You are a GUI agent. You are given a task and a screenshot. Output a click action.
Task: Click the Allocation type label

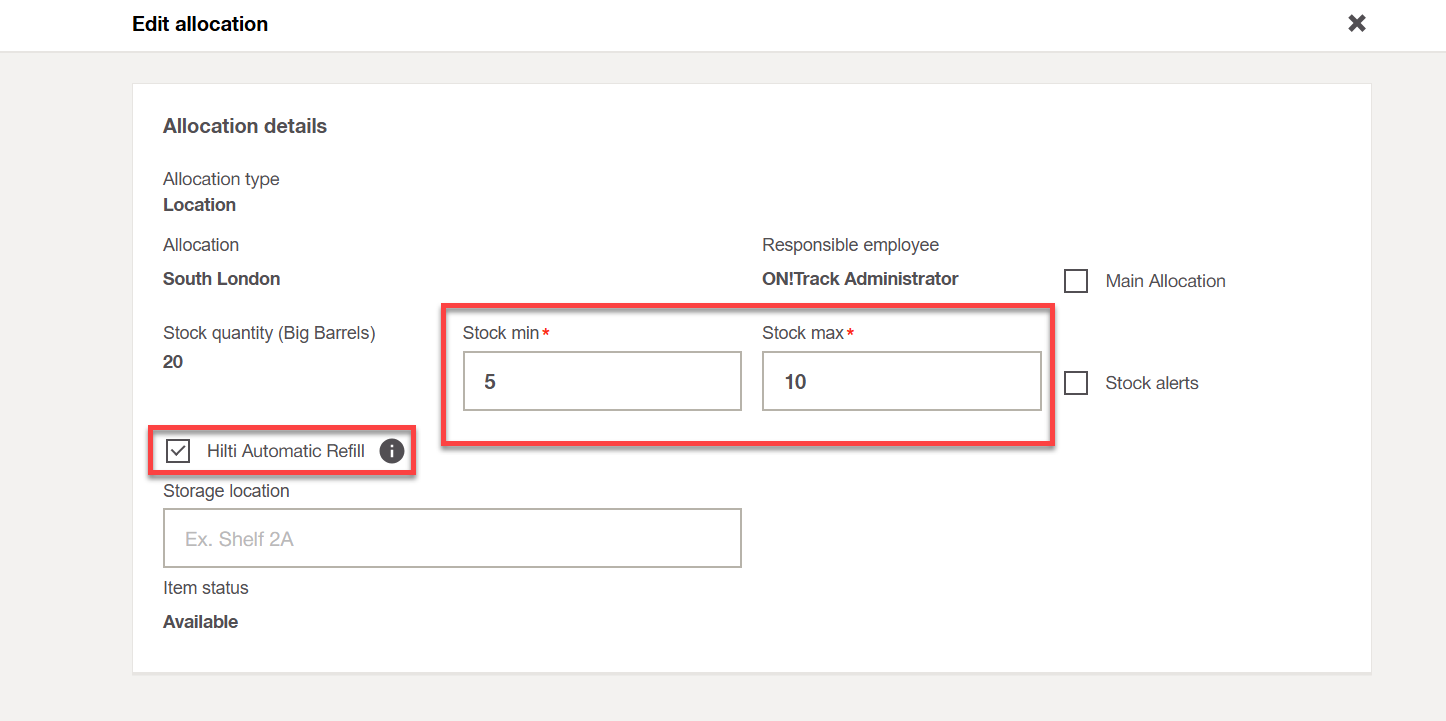(221, 179)
